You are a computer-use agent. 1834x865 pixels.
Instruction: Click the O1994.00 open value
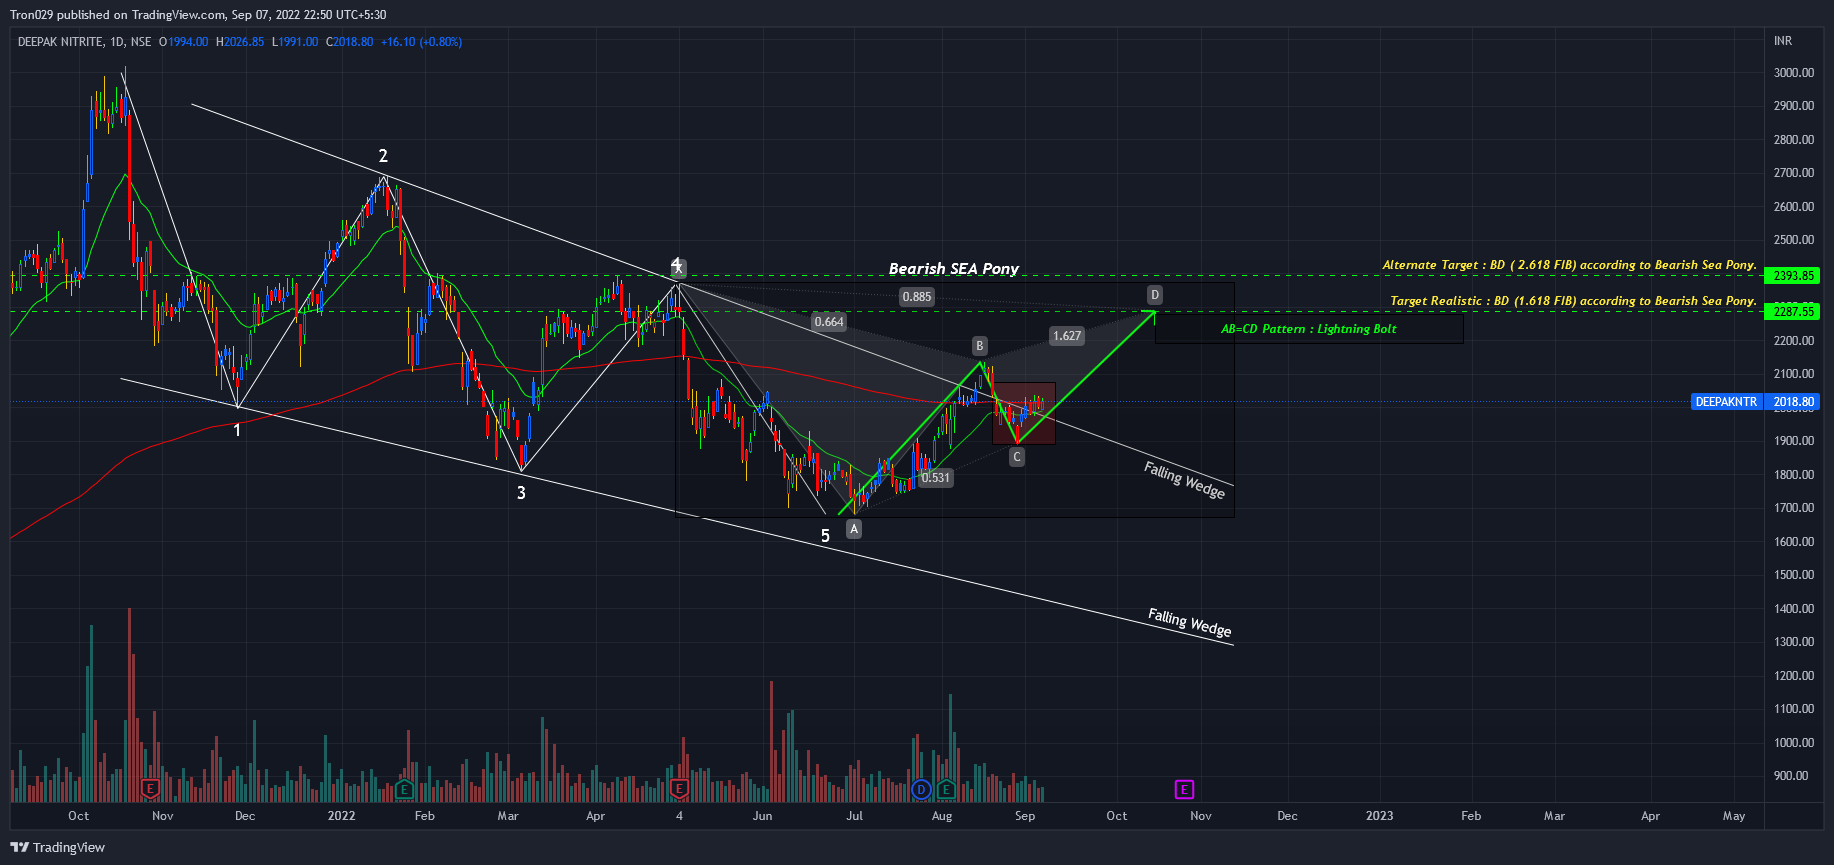pyautogui.click(x=184, y=42)
